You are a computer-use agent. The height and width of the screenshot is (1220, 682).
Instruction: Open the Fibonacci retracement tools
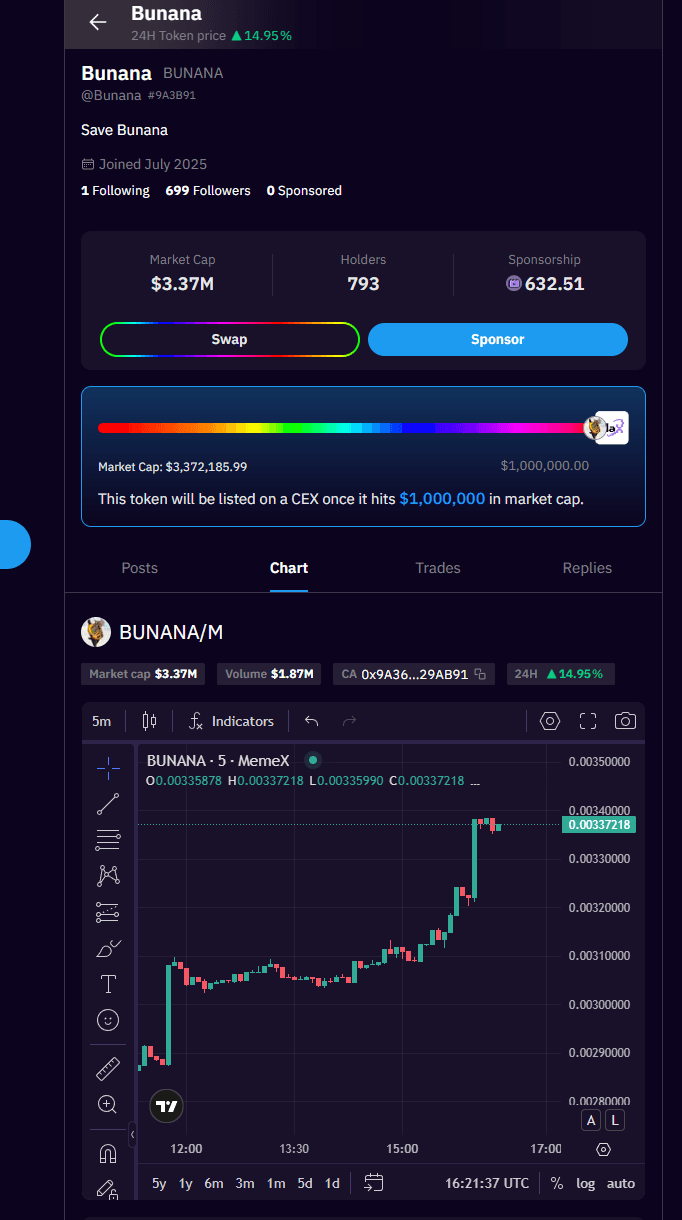pyautogui.click(x=108, y=839)
